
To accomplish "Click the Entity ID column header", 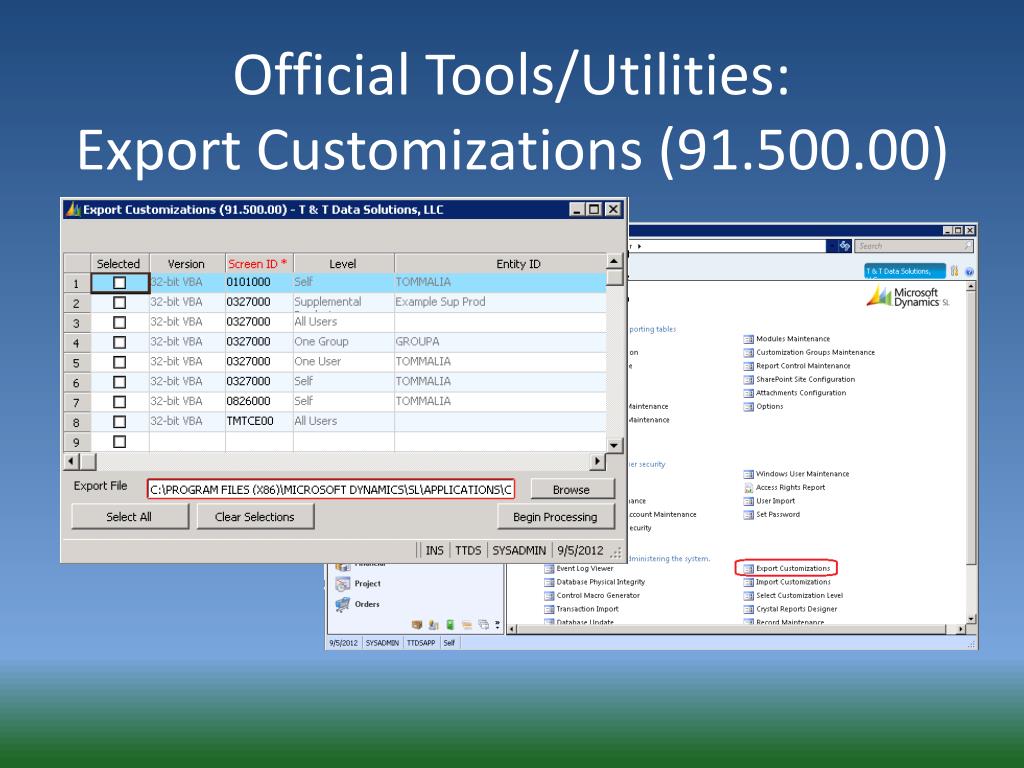I will point(500,264).
